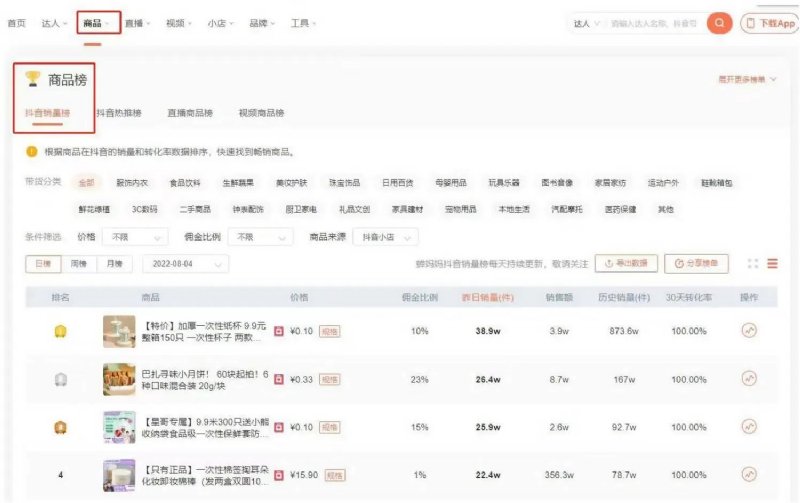This screenshot has height=503, width=800.
Task: Switch to list view icon
Action: point(772,264)
